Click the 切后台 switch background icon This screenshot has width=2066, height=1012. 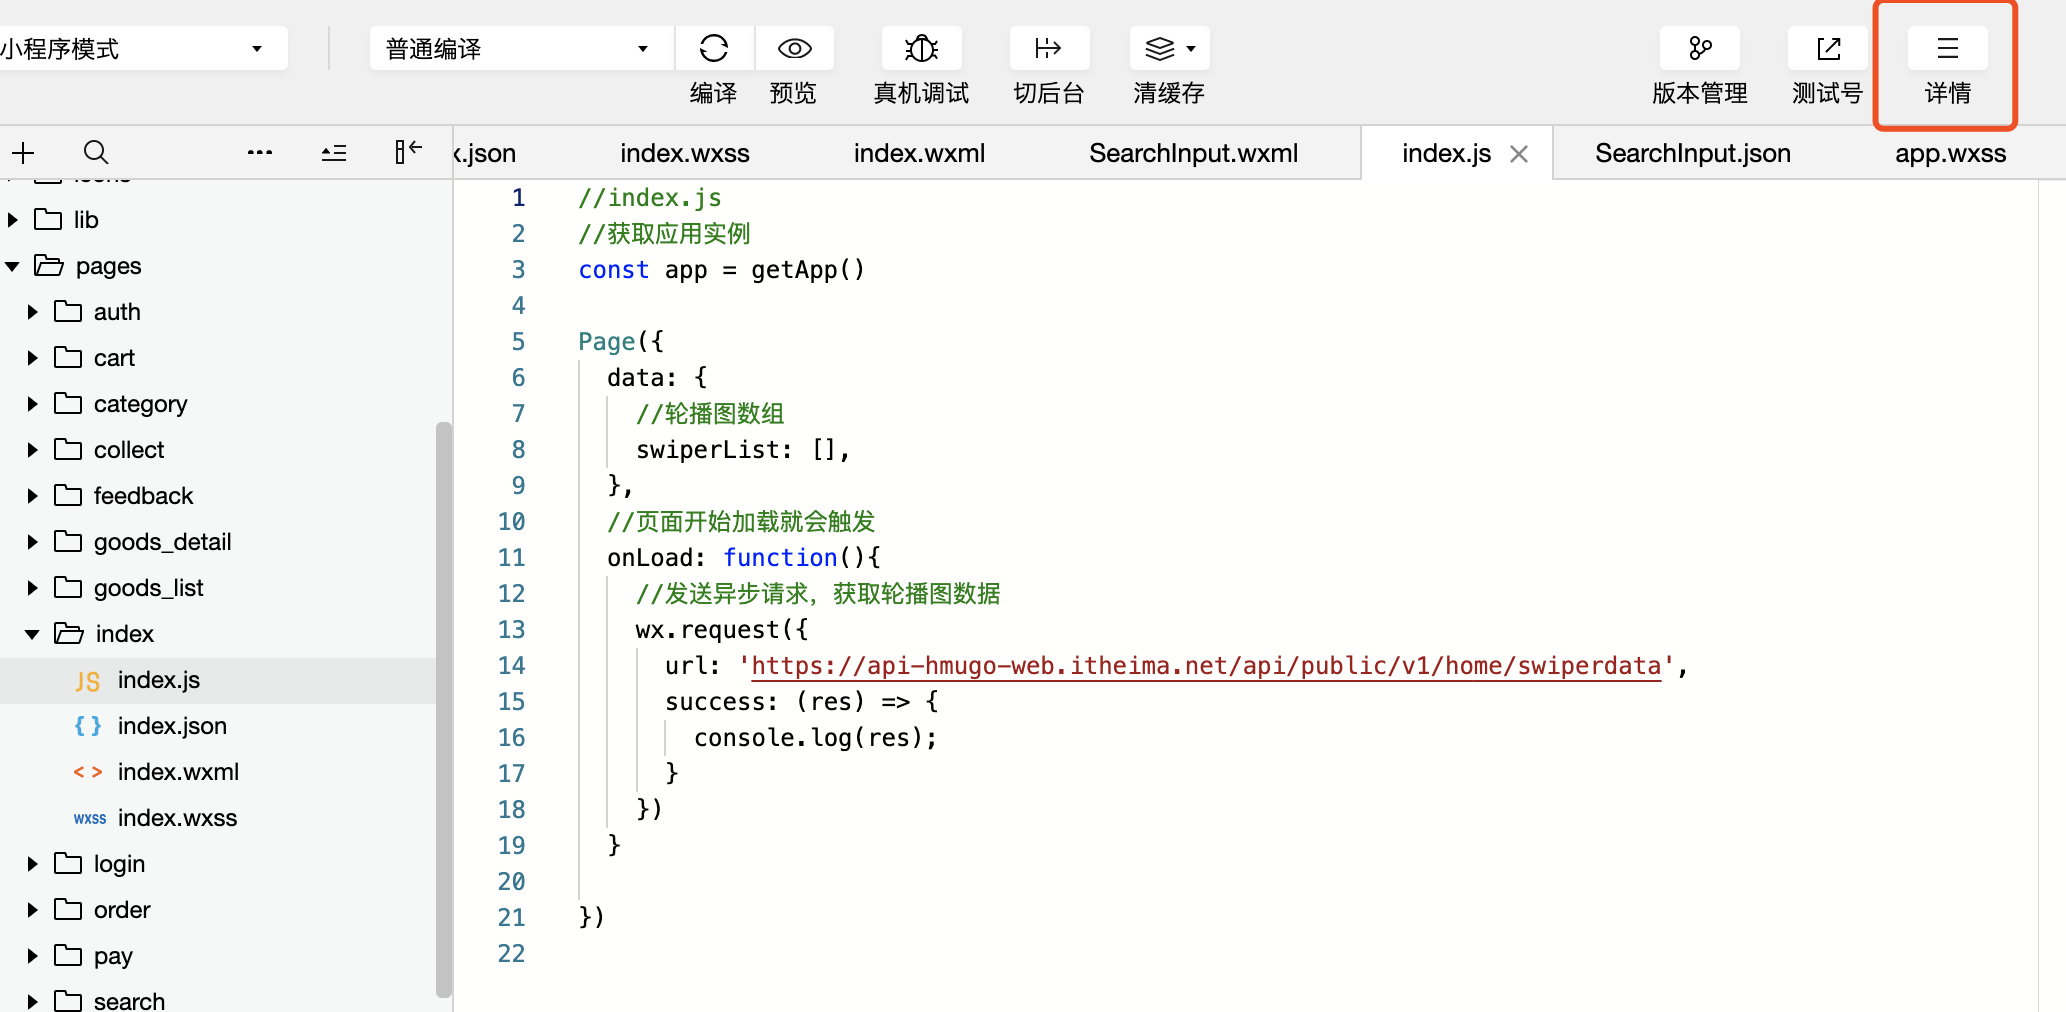click(x=1049, y=48)
